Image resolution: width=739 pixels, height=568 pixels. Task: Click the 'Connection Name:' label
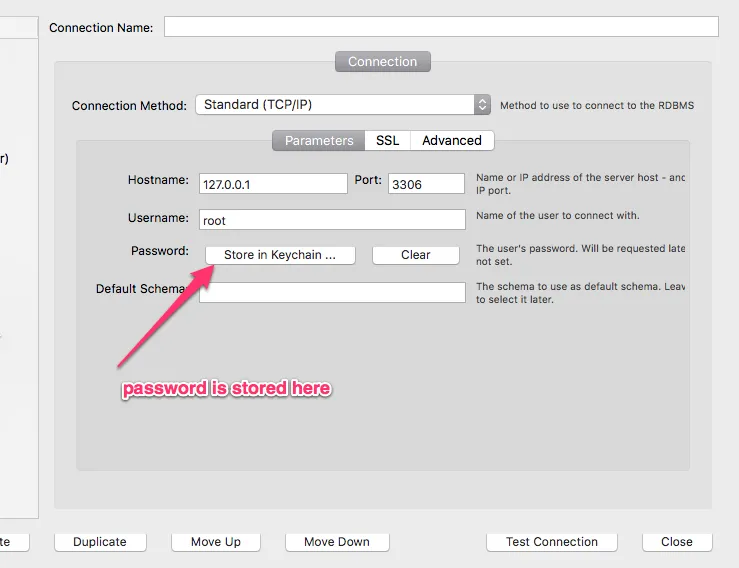pyautogui.click(x=101, y=28)
